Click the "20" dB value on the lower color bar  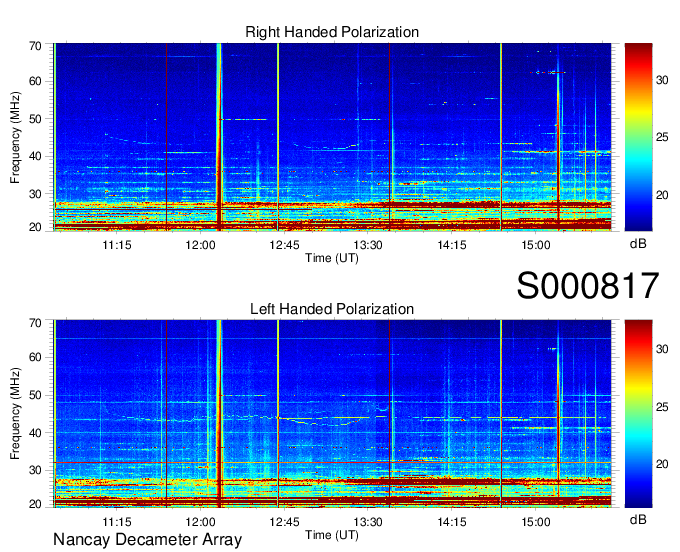pyautogui.click(x=662, y=464)
